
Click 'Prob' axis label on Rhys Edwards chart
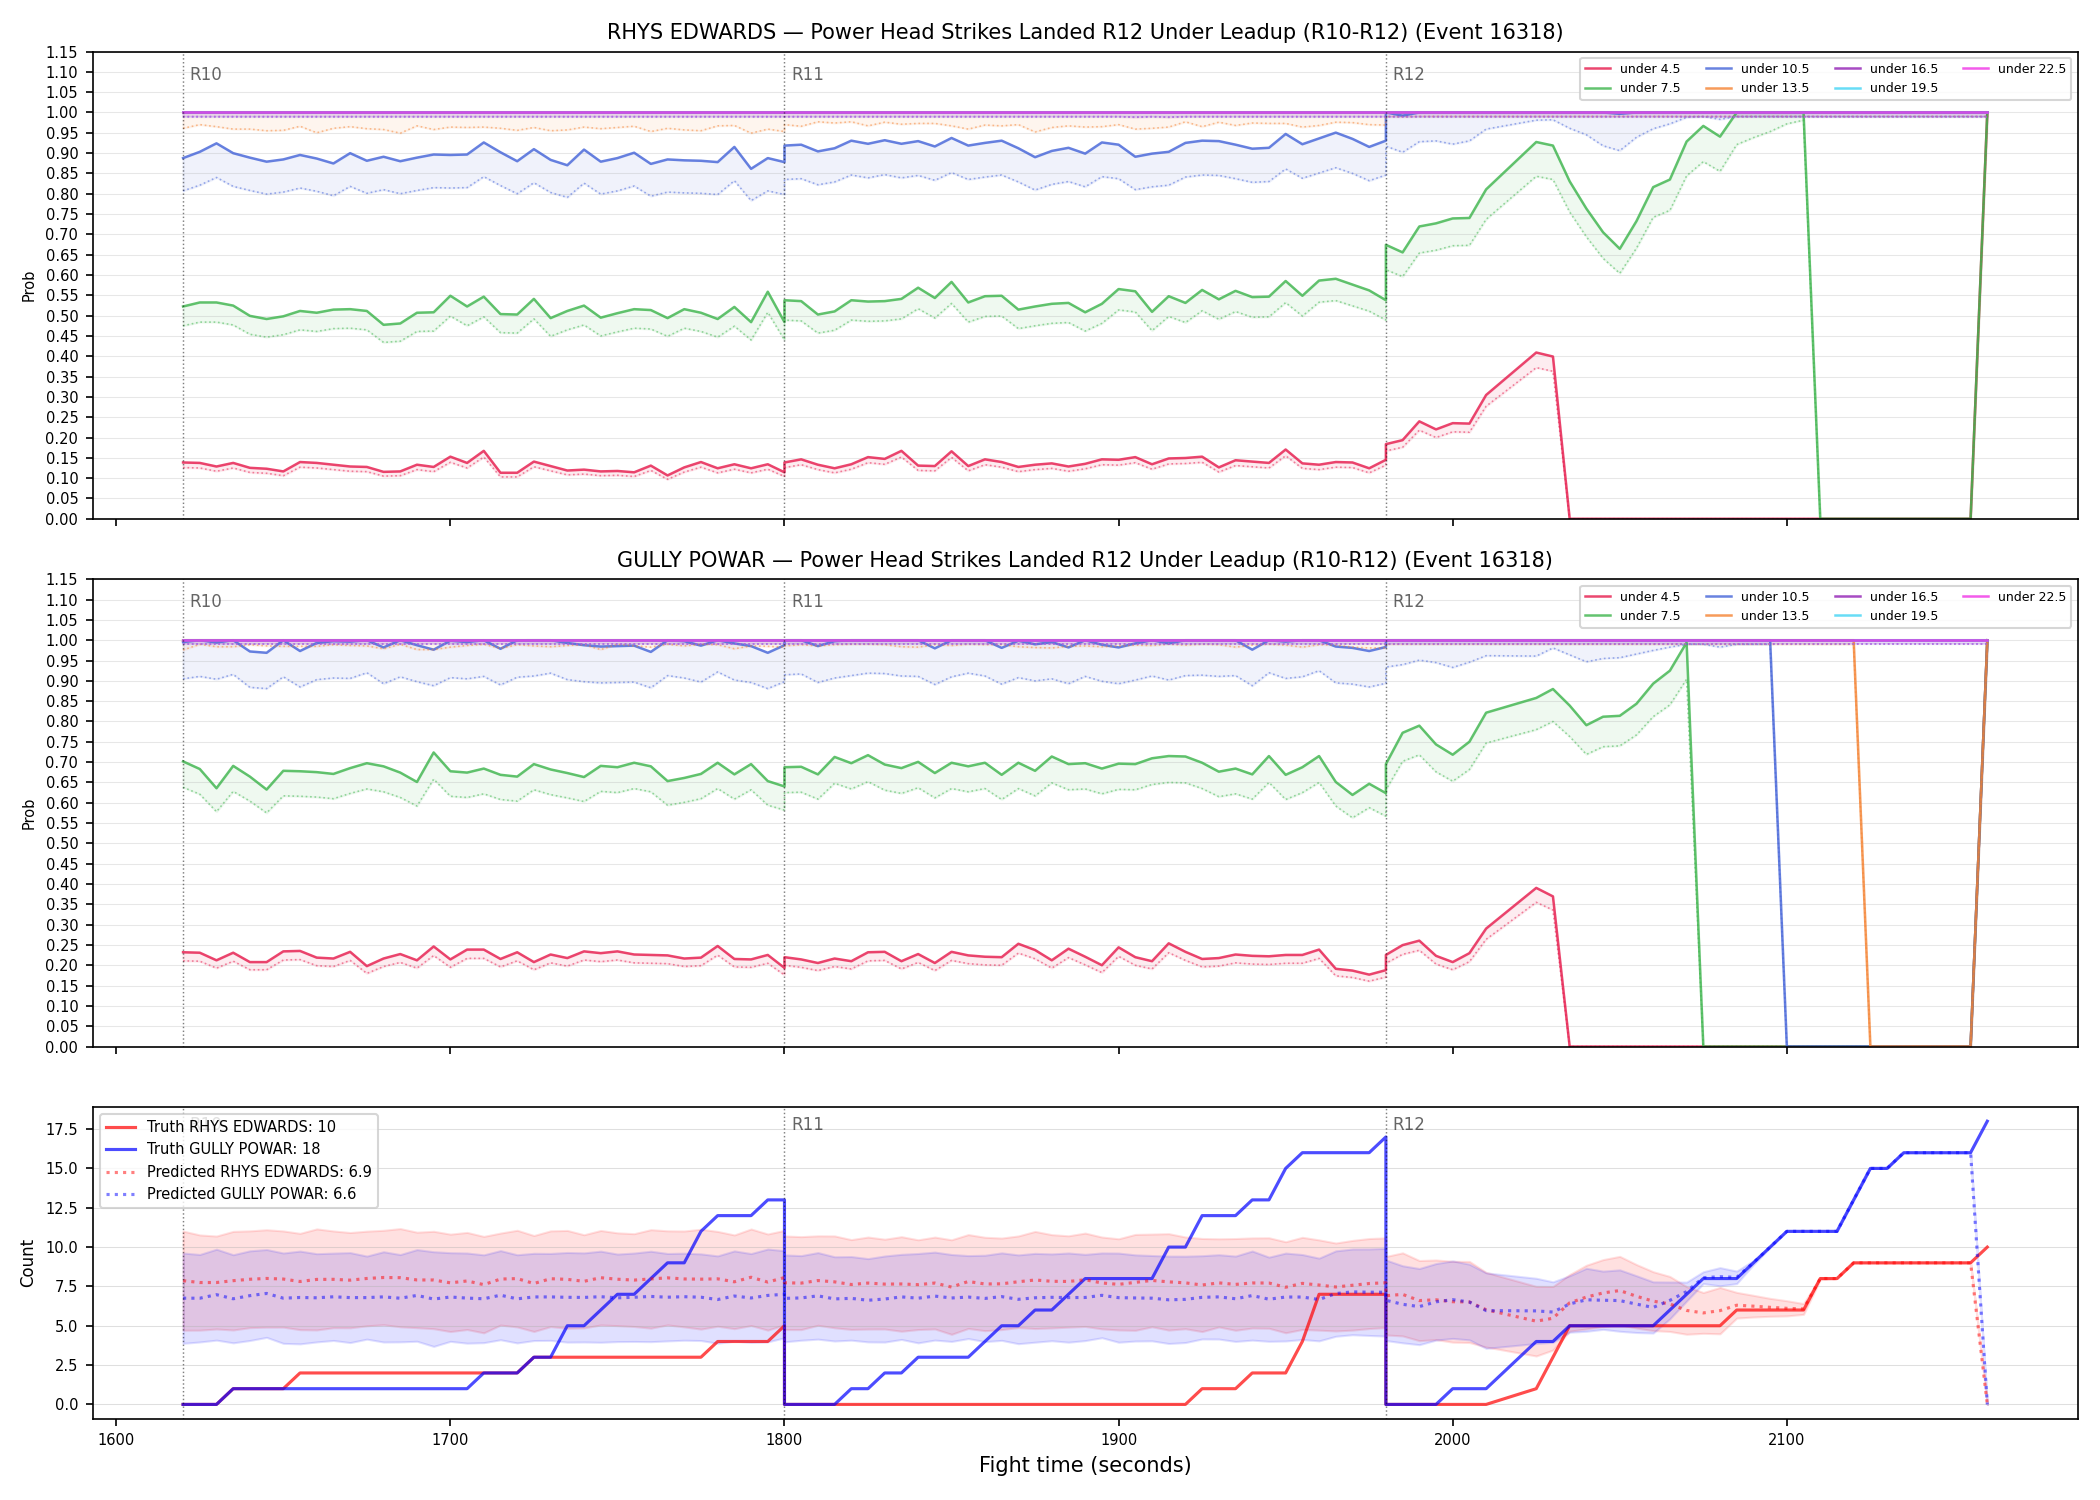(x=28, y=286)
